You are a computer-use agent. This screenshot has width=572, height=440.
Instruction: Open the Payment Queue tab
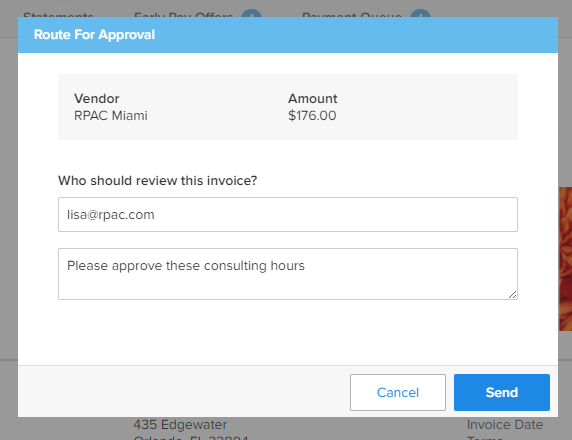pyautogui.click(x=352, y=15)
